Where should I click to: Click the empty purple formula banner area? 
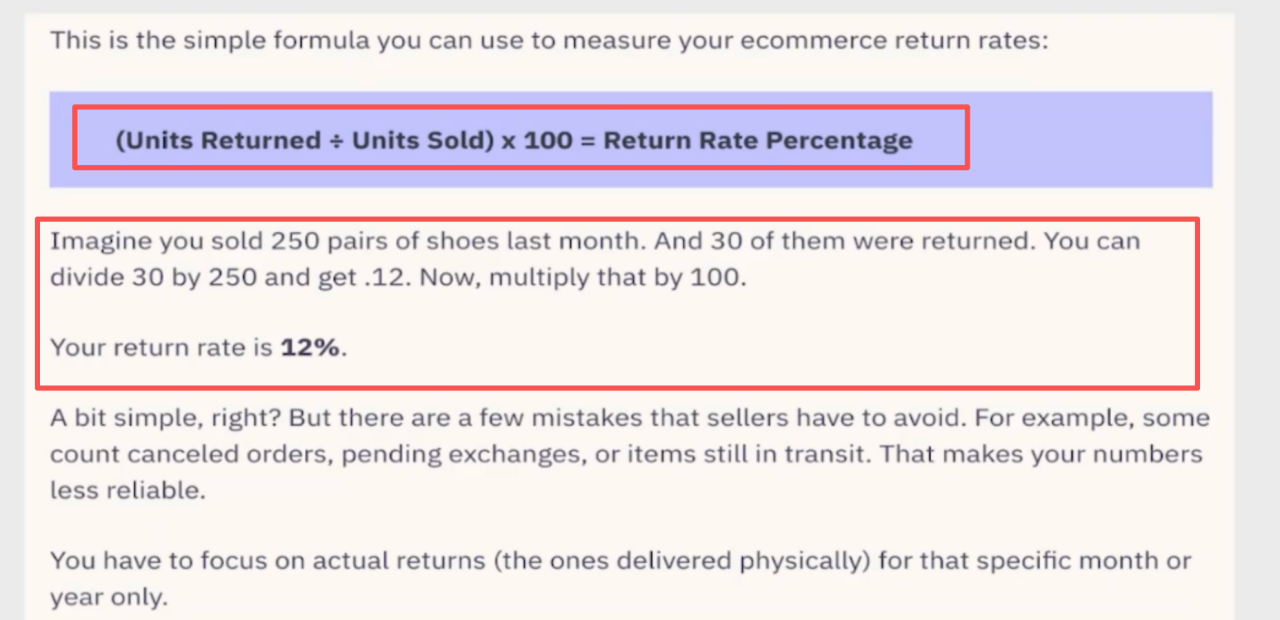point(1090,140)
